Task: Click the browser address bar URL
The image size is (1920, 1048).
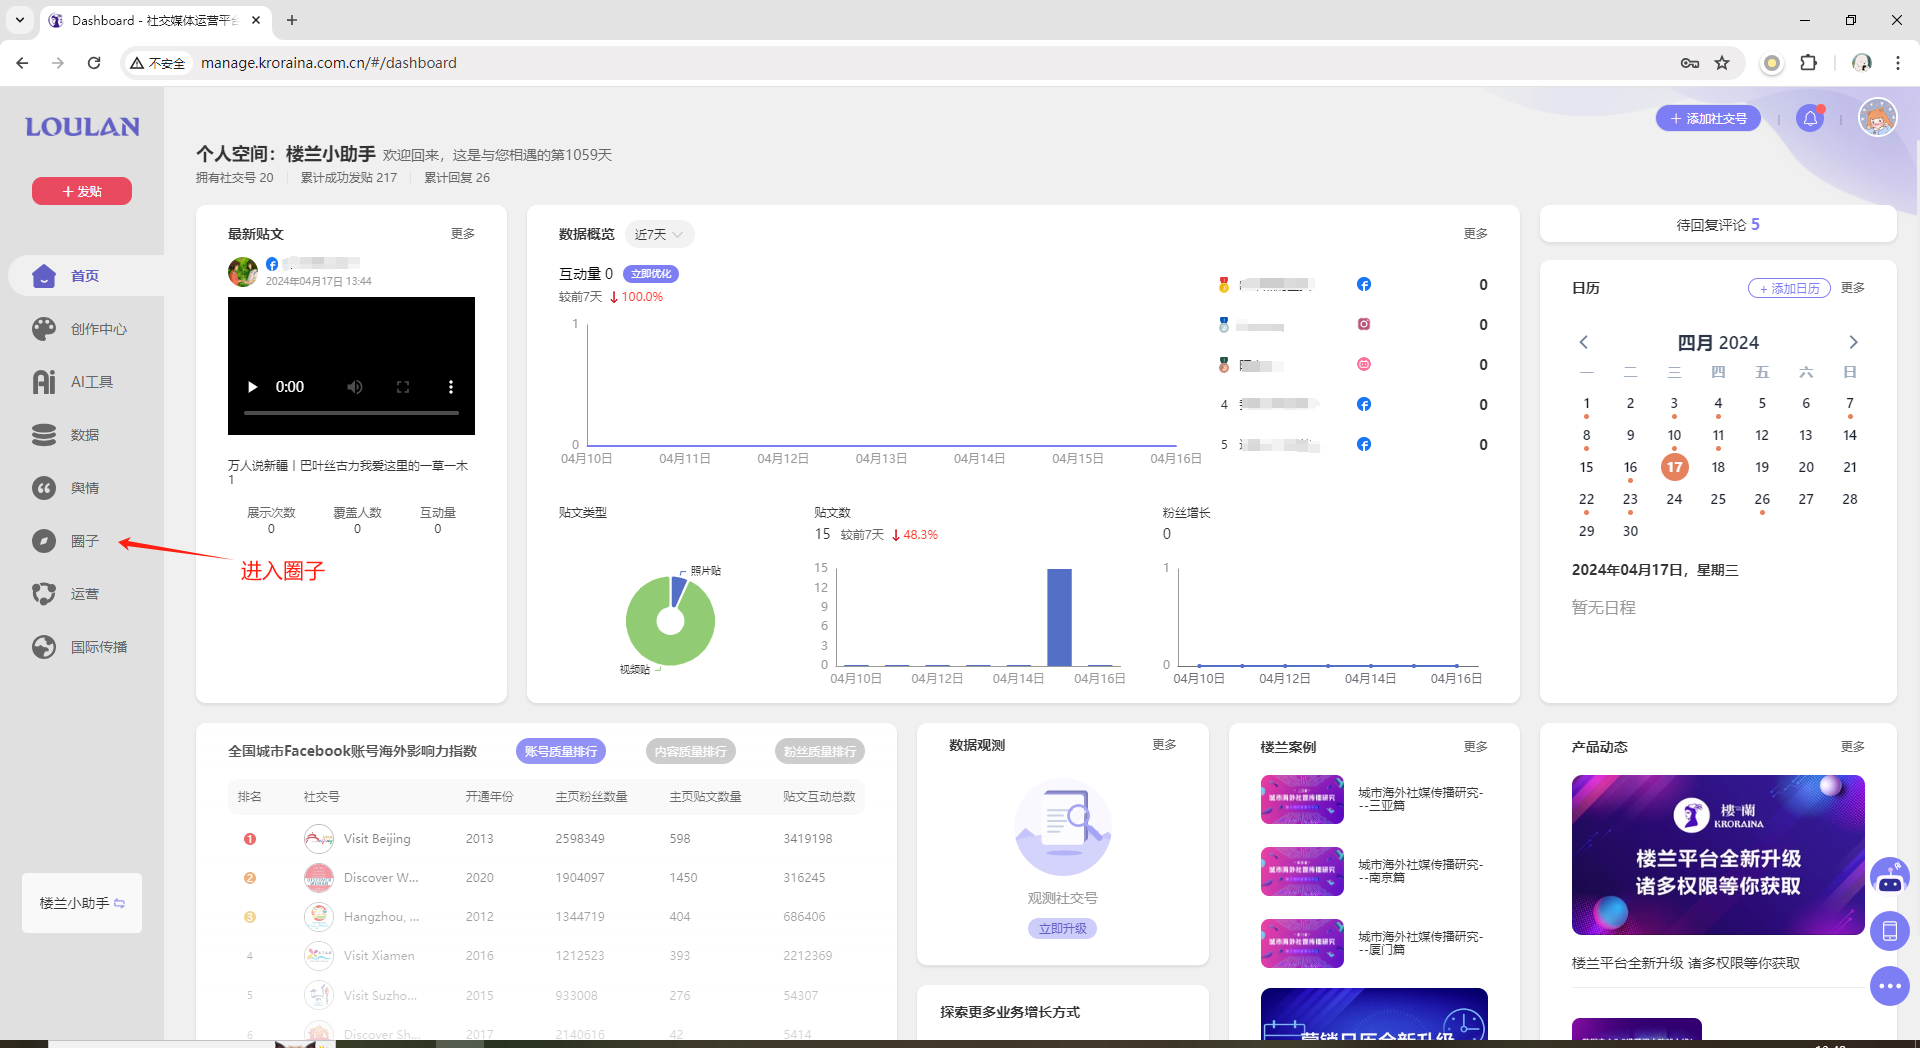Action: point(329,63)
